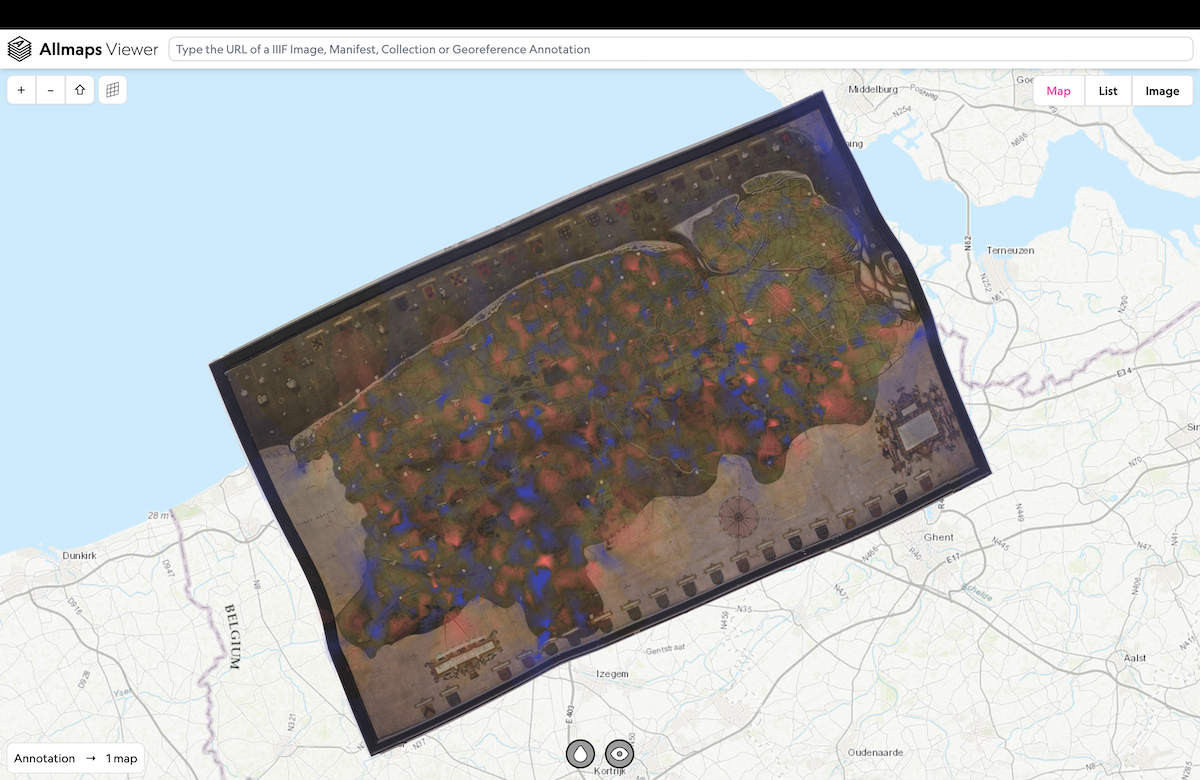Click the compass rose on historic map
This screenshot has height=780, width=1200.
tap(738, 516)
